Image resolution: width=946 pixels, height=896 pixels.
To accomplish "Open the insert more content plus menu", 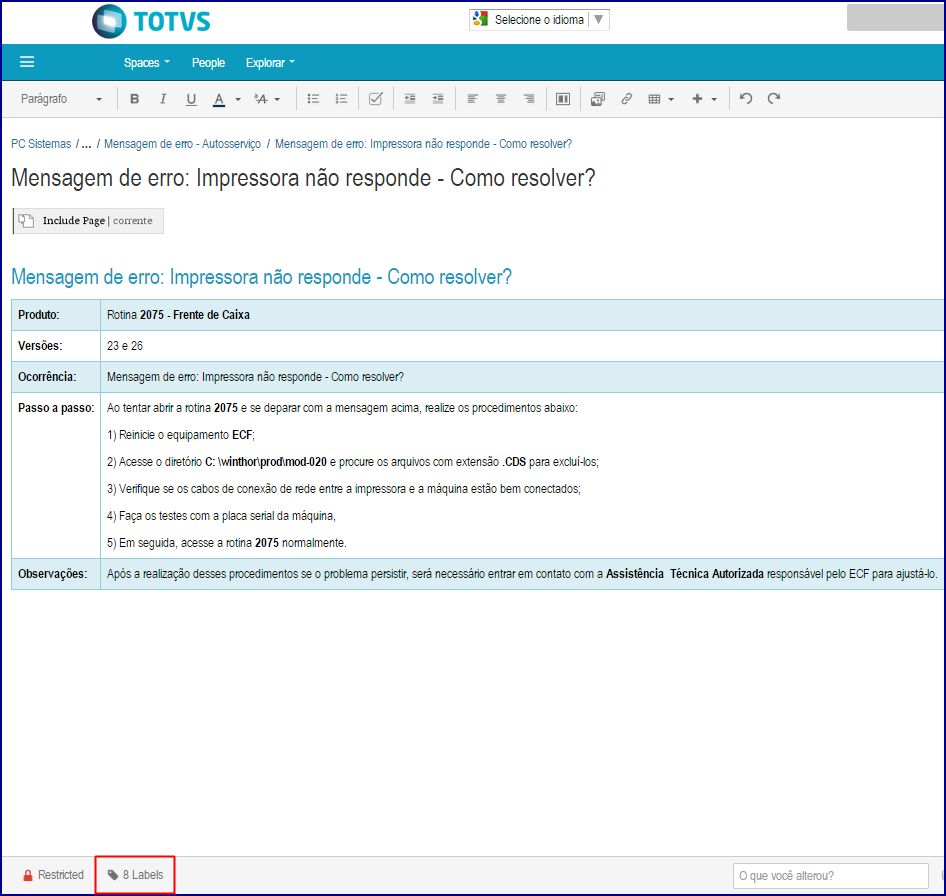I will (703, 99).
